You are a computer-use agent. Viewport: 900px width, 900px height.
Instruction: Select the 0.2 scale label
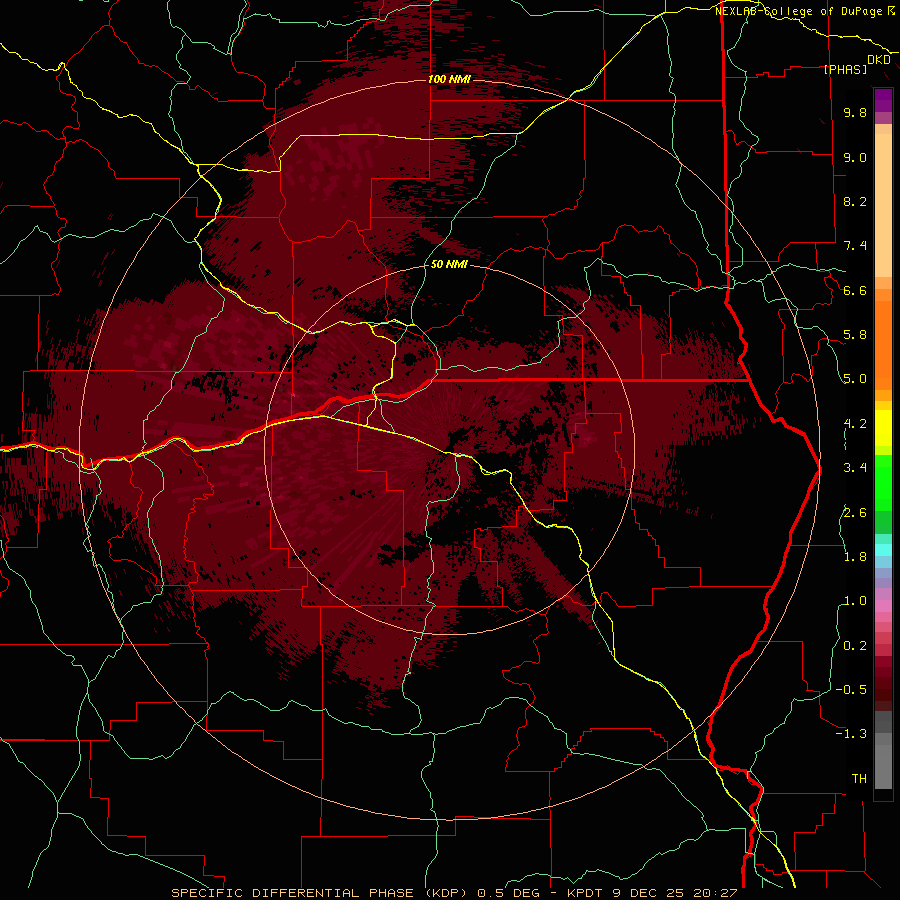click(x=855, y=646)
